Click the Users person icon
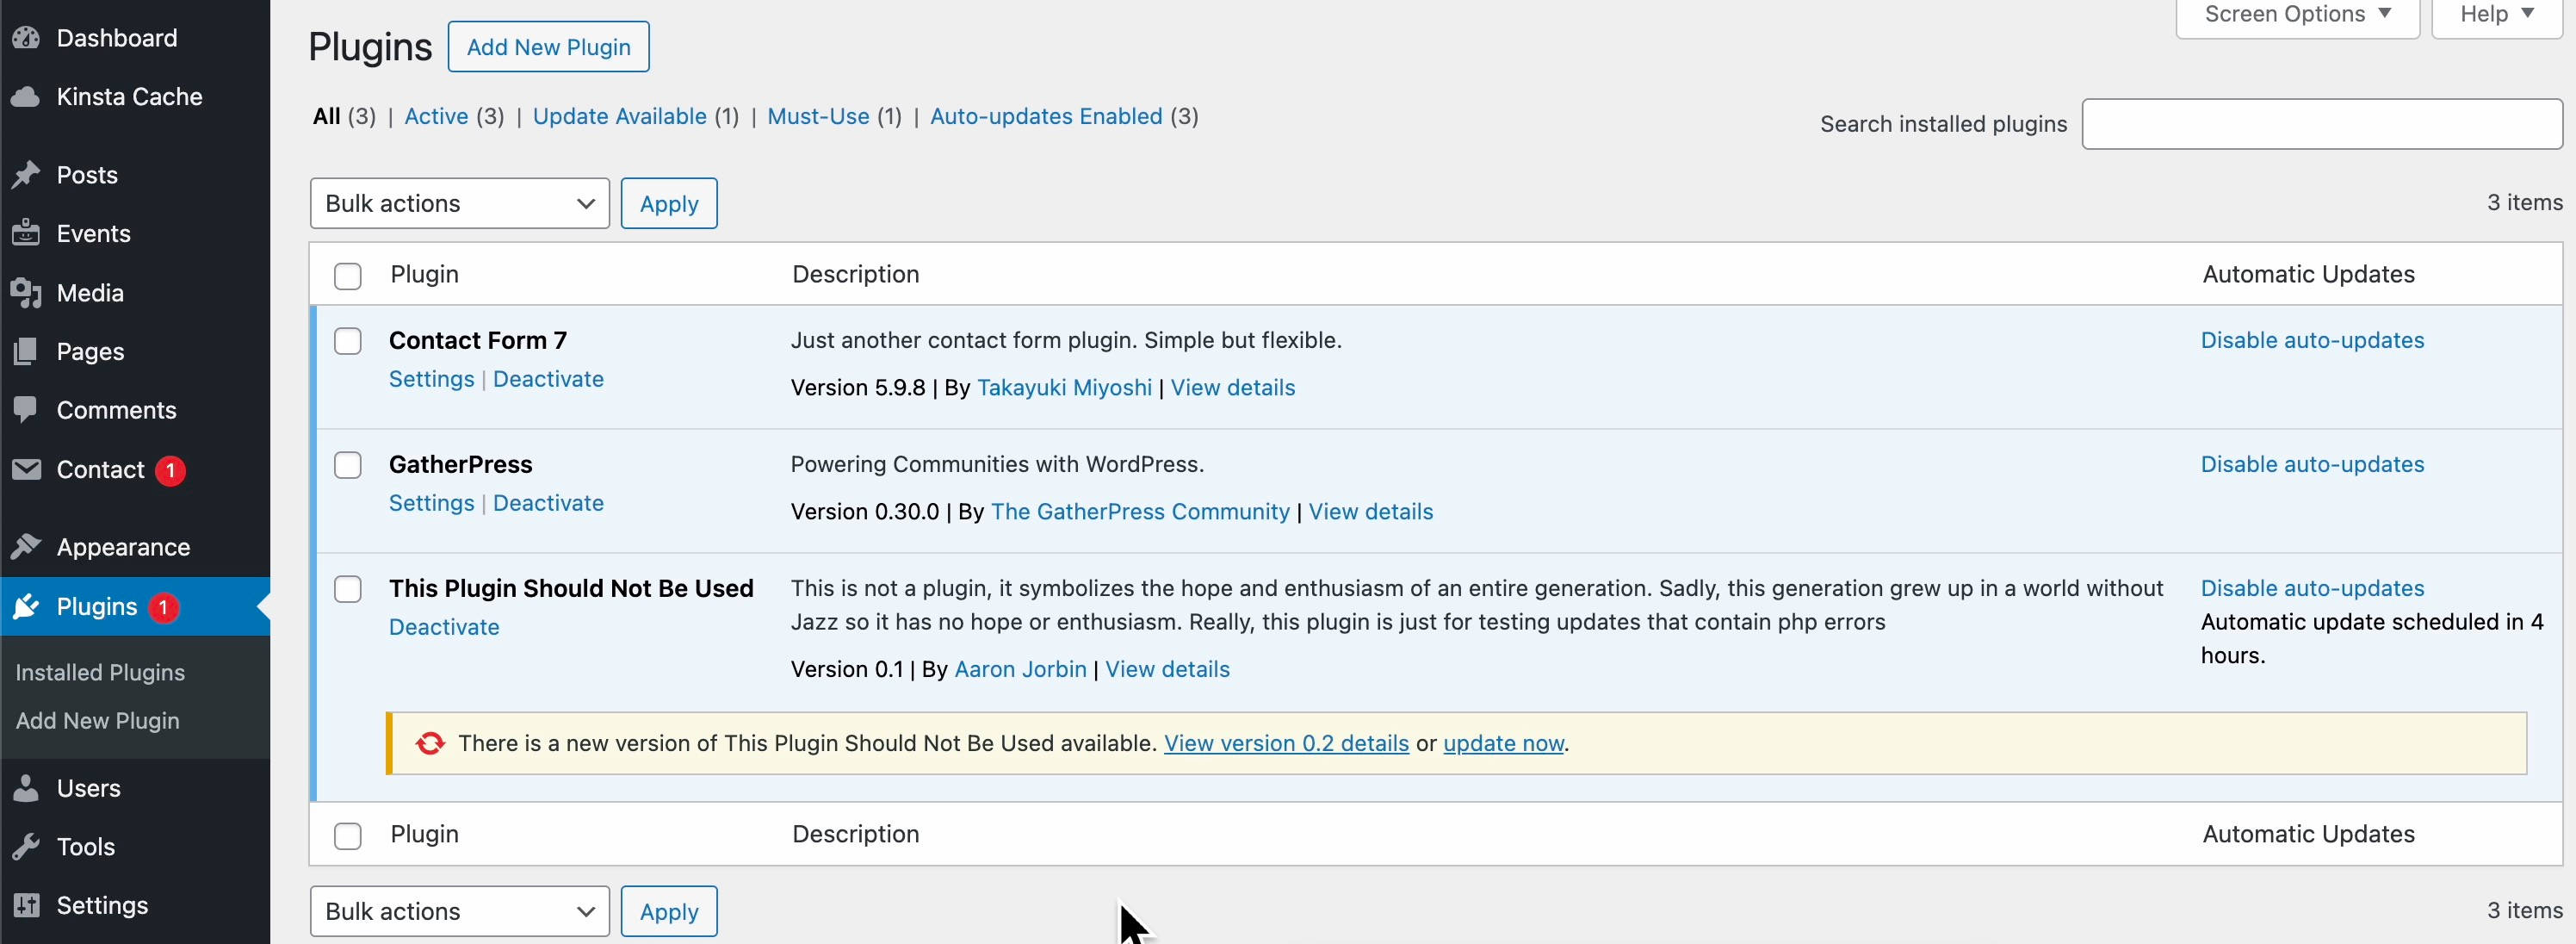The height and width of the screenshot is (944, 2576). tap(26, 788)
